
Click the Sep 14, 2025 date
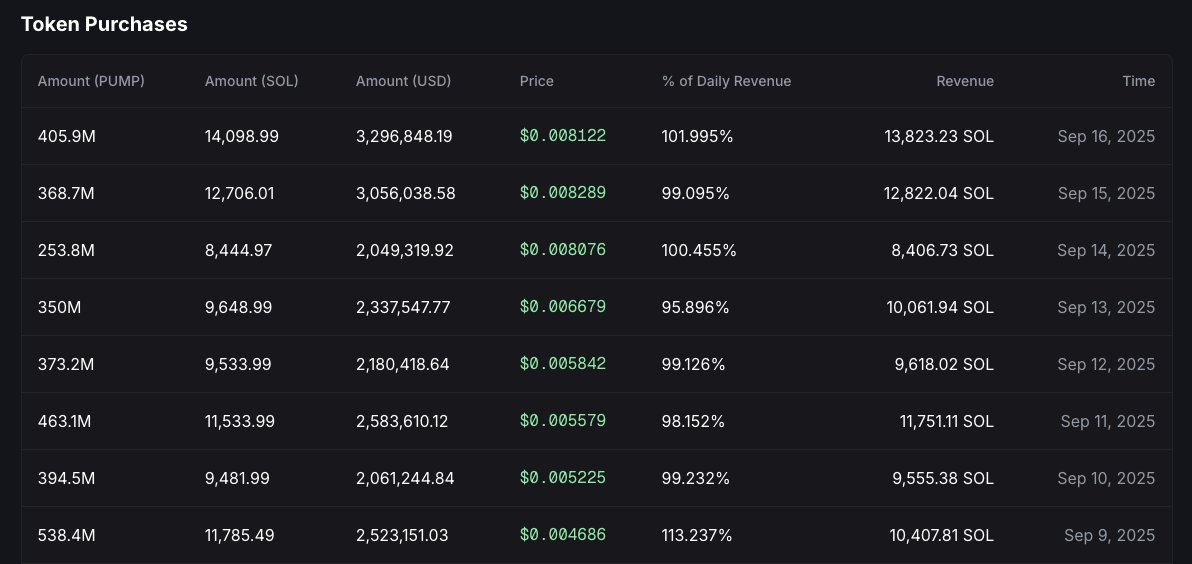coord(1106,251)
